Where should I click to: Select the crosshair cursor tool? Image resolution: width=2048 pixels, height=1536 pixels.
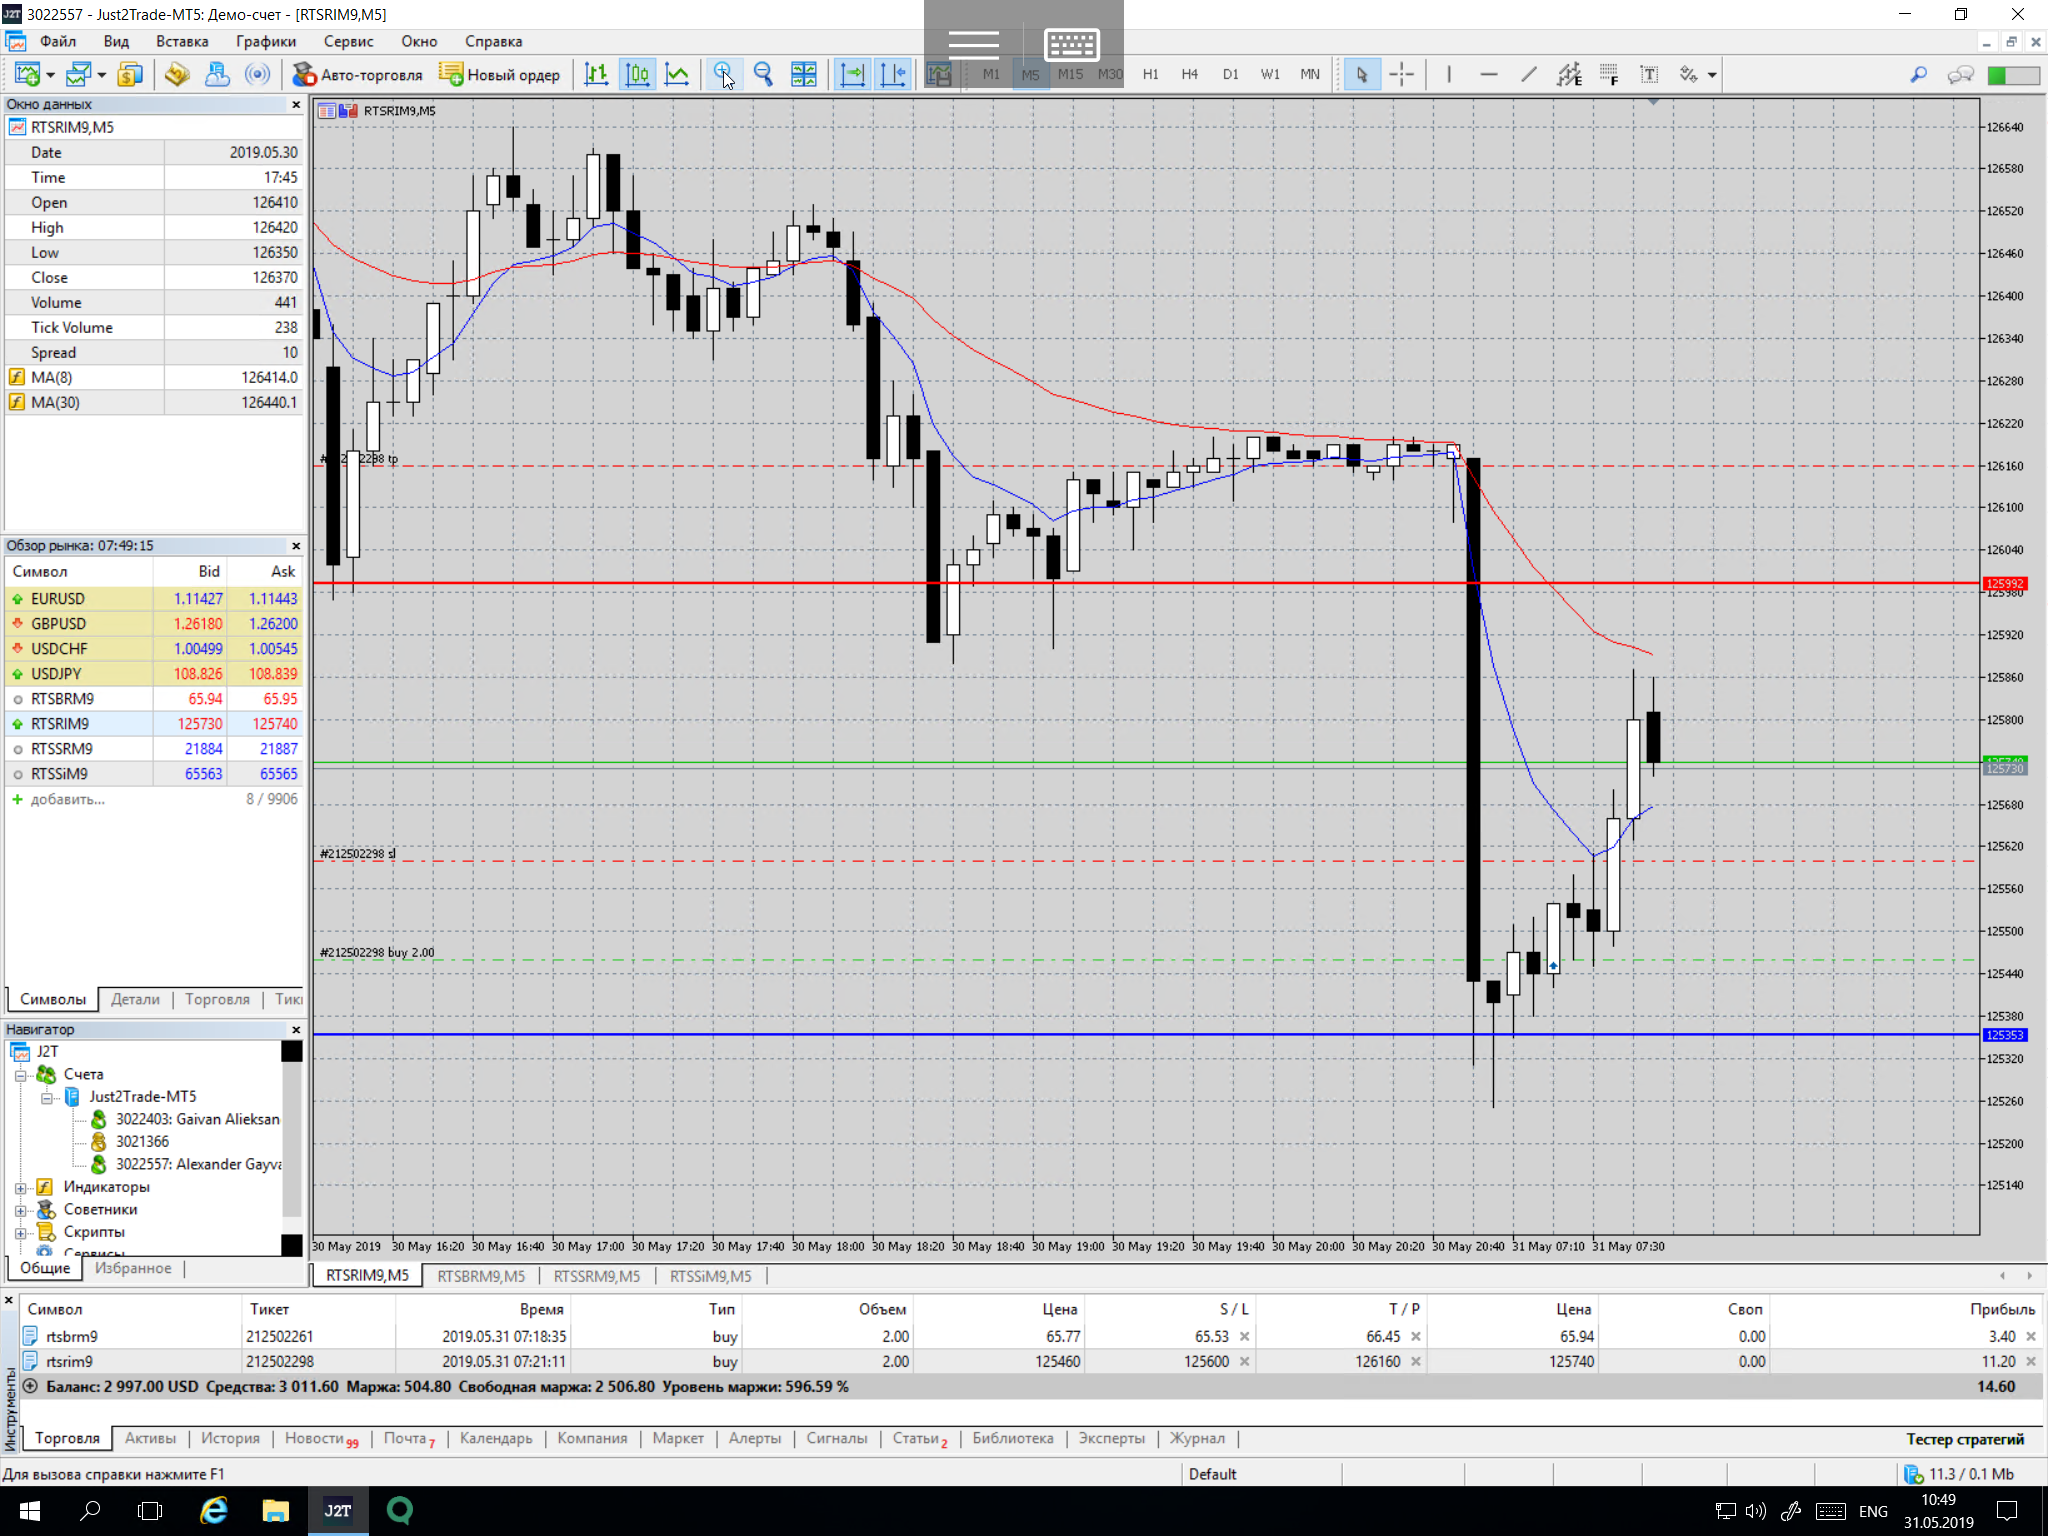[x=1402, y=74]
